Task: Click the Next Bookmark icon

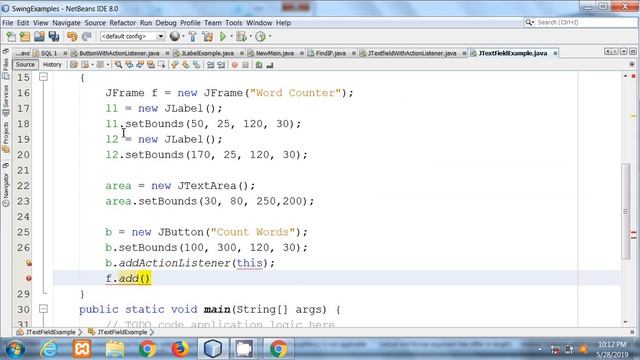Action: click(186, 64)
